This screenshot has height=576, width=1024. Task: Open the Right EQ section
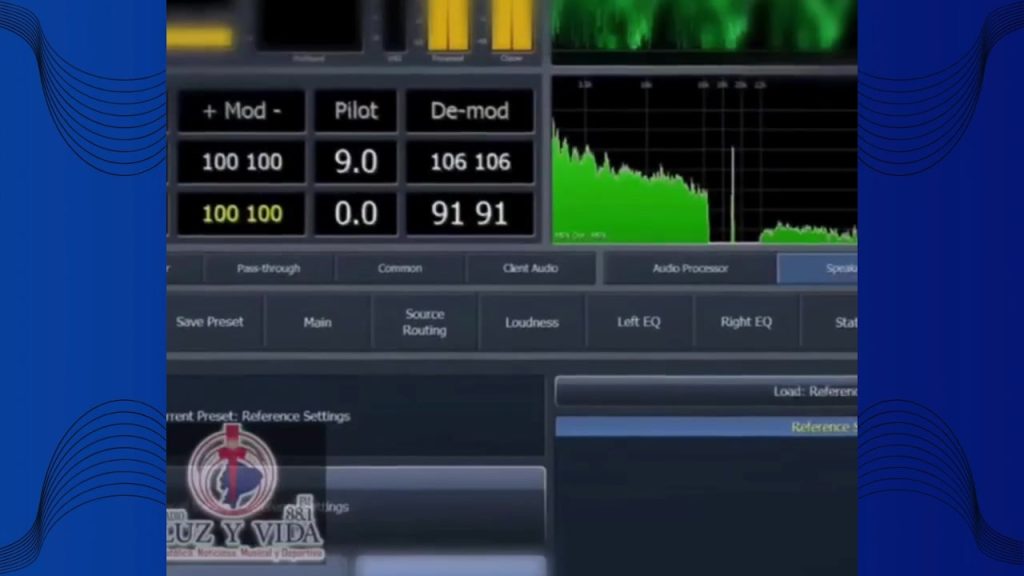(x=746, y=322)
